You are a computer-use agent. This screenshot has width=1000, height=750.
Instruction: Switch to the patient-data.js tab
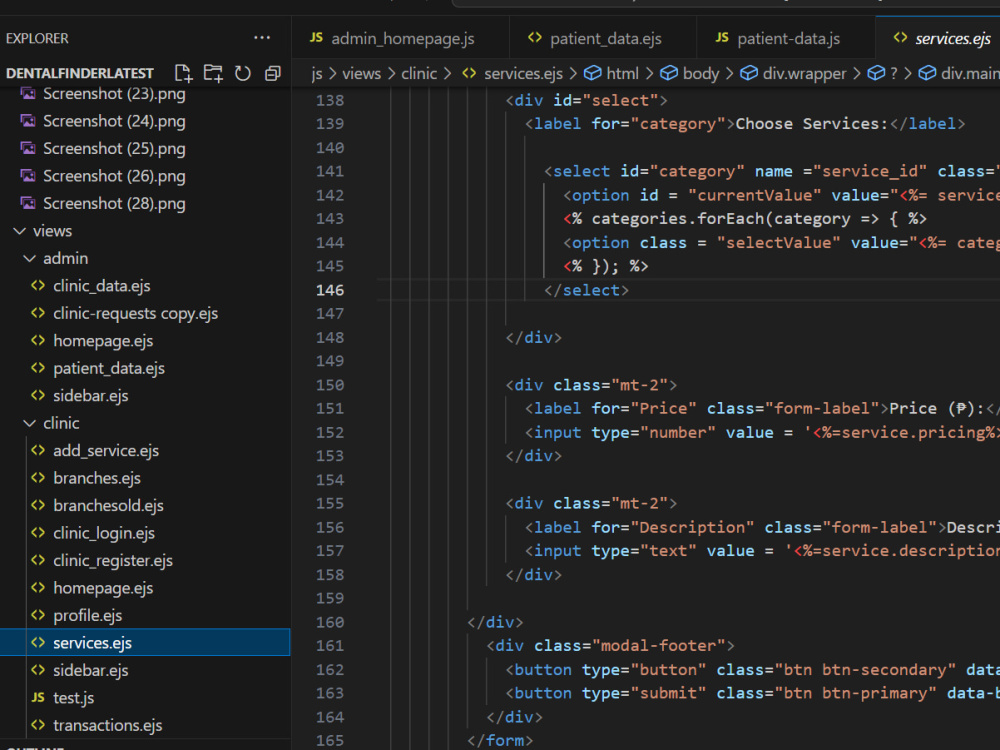(787, 38)
